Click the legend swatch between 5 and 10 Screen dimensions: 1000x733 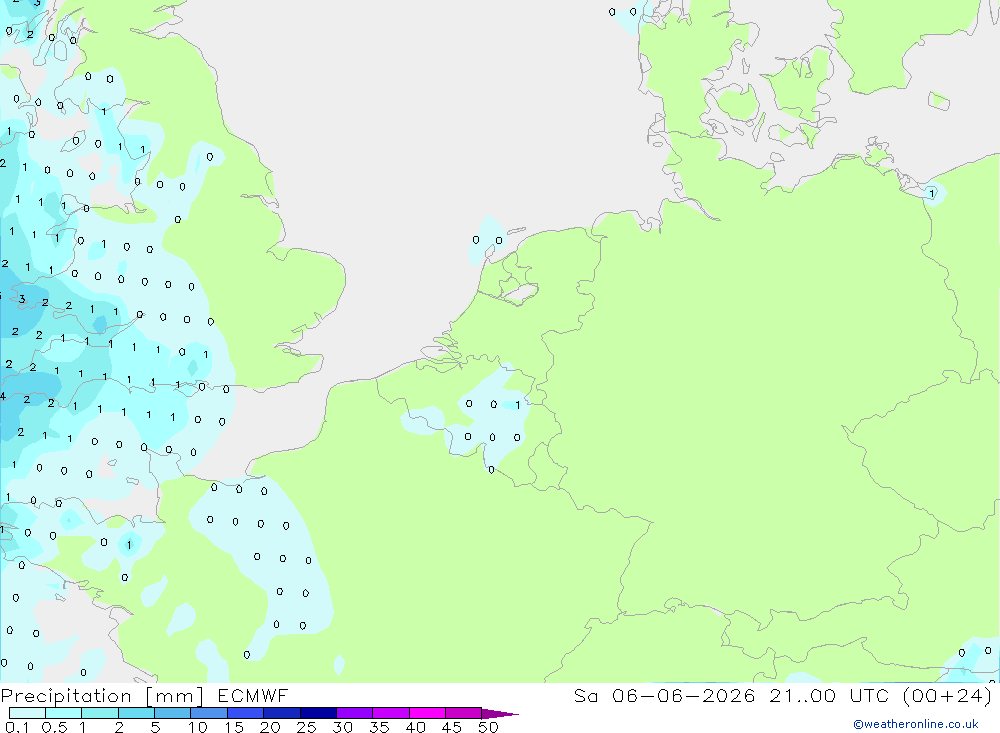[x=172, y=713]
